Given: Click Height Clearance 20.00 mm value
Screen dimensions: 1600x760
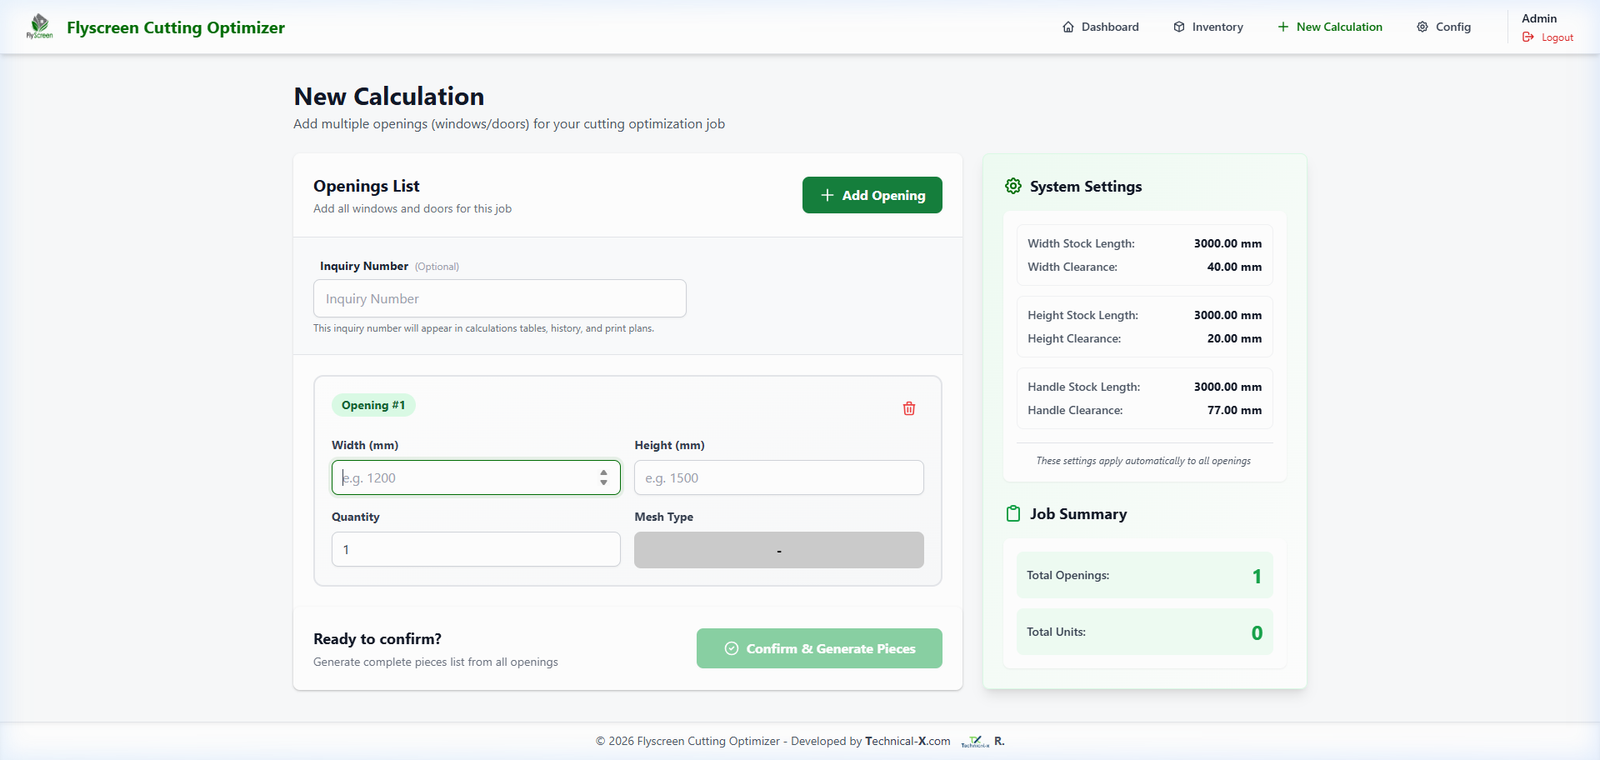Looking at the screenshot, I should [1234, 339].
